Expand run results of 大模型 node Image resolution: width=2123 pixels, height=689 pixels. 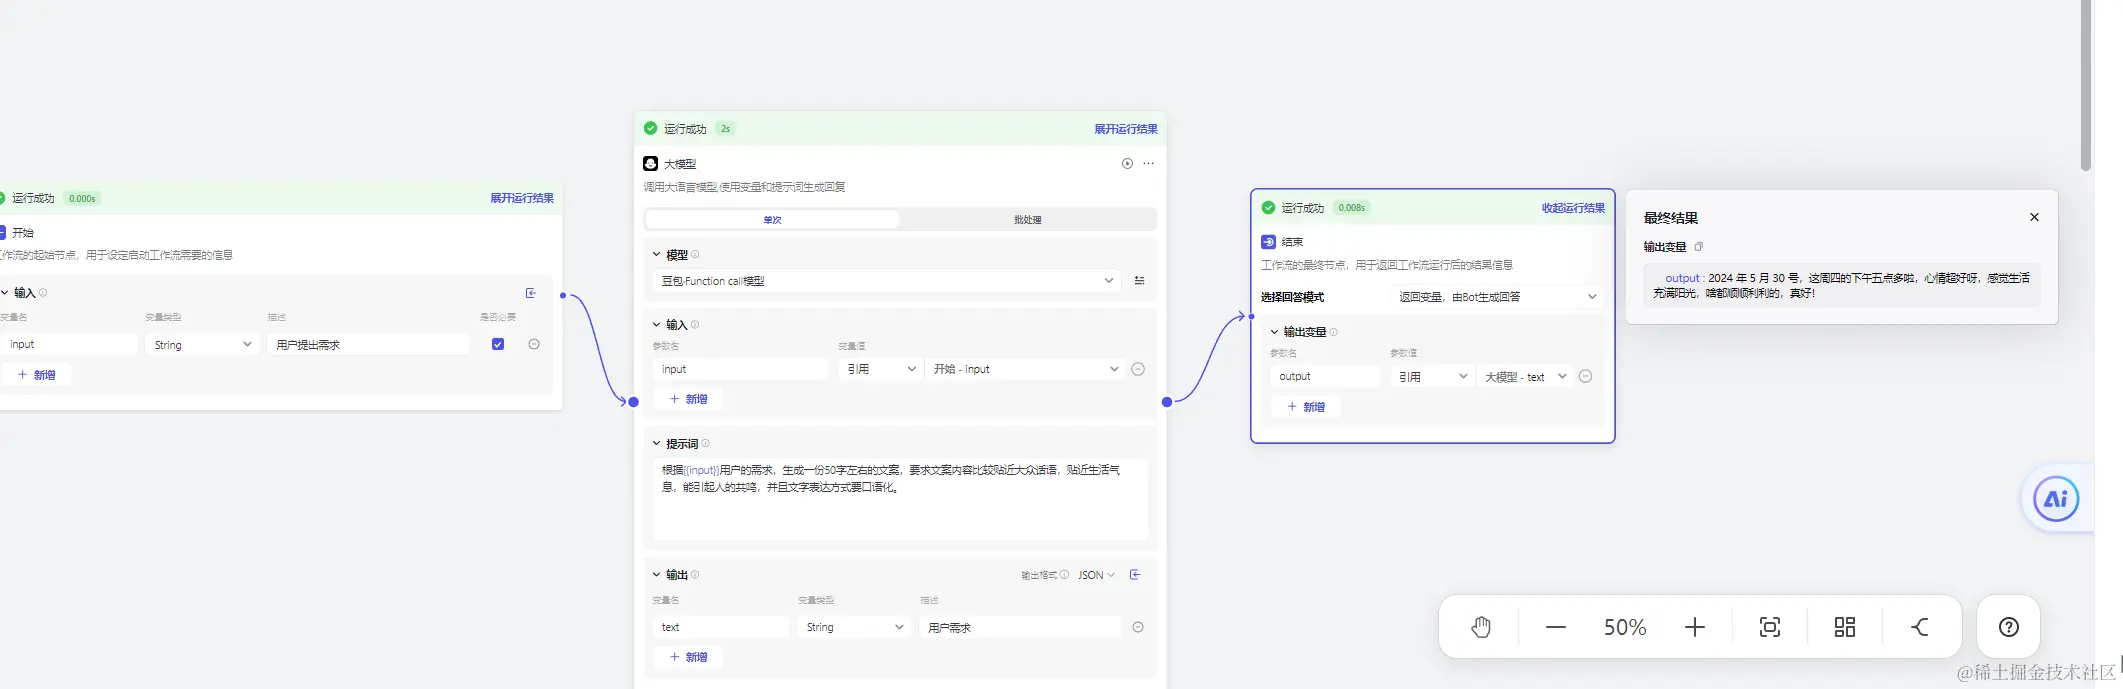click(1126, 129)
